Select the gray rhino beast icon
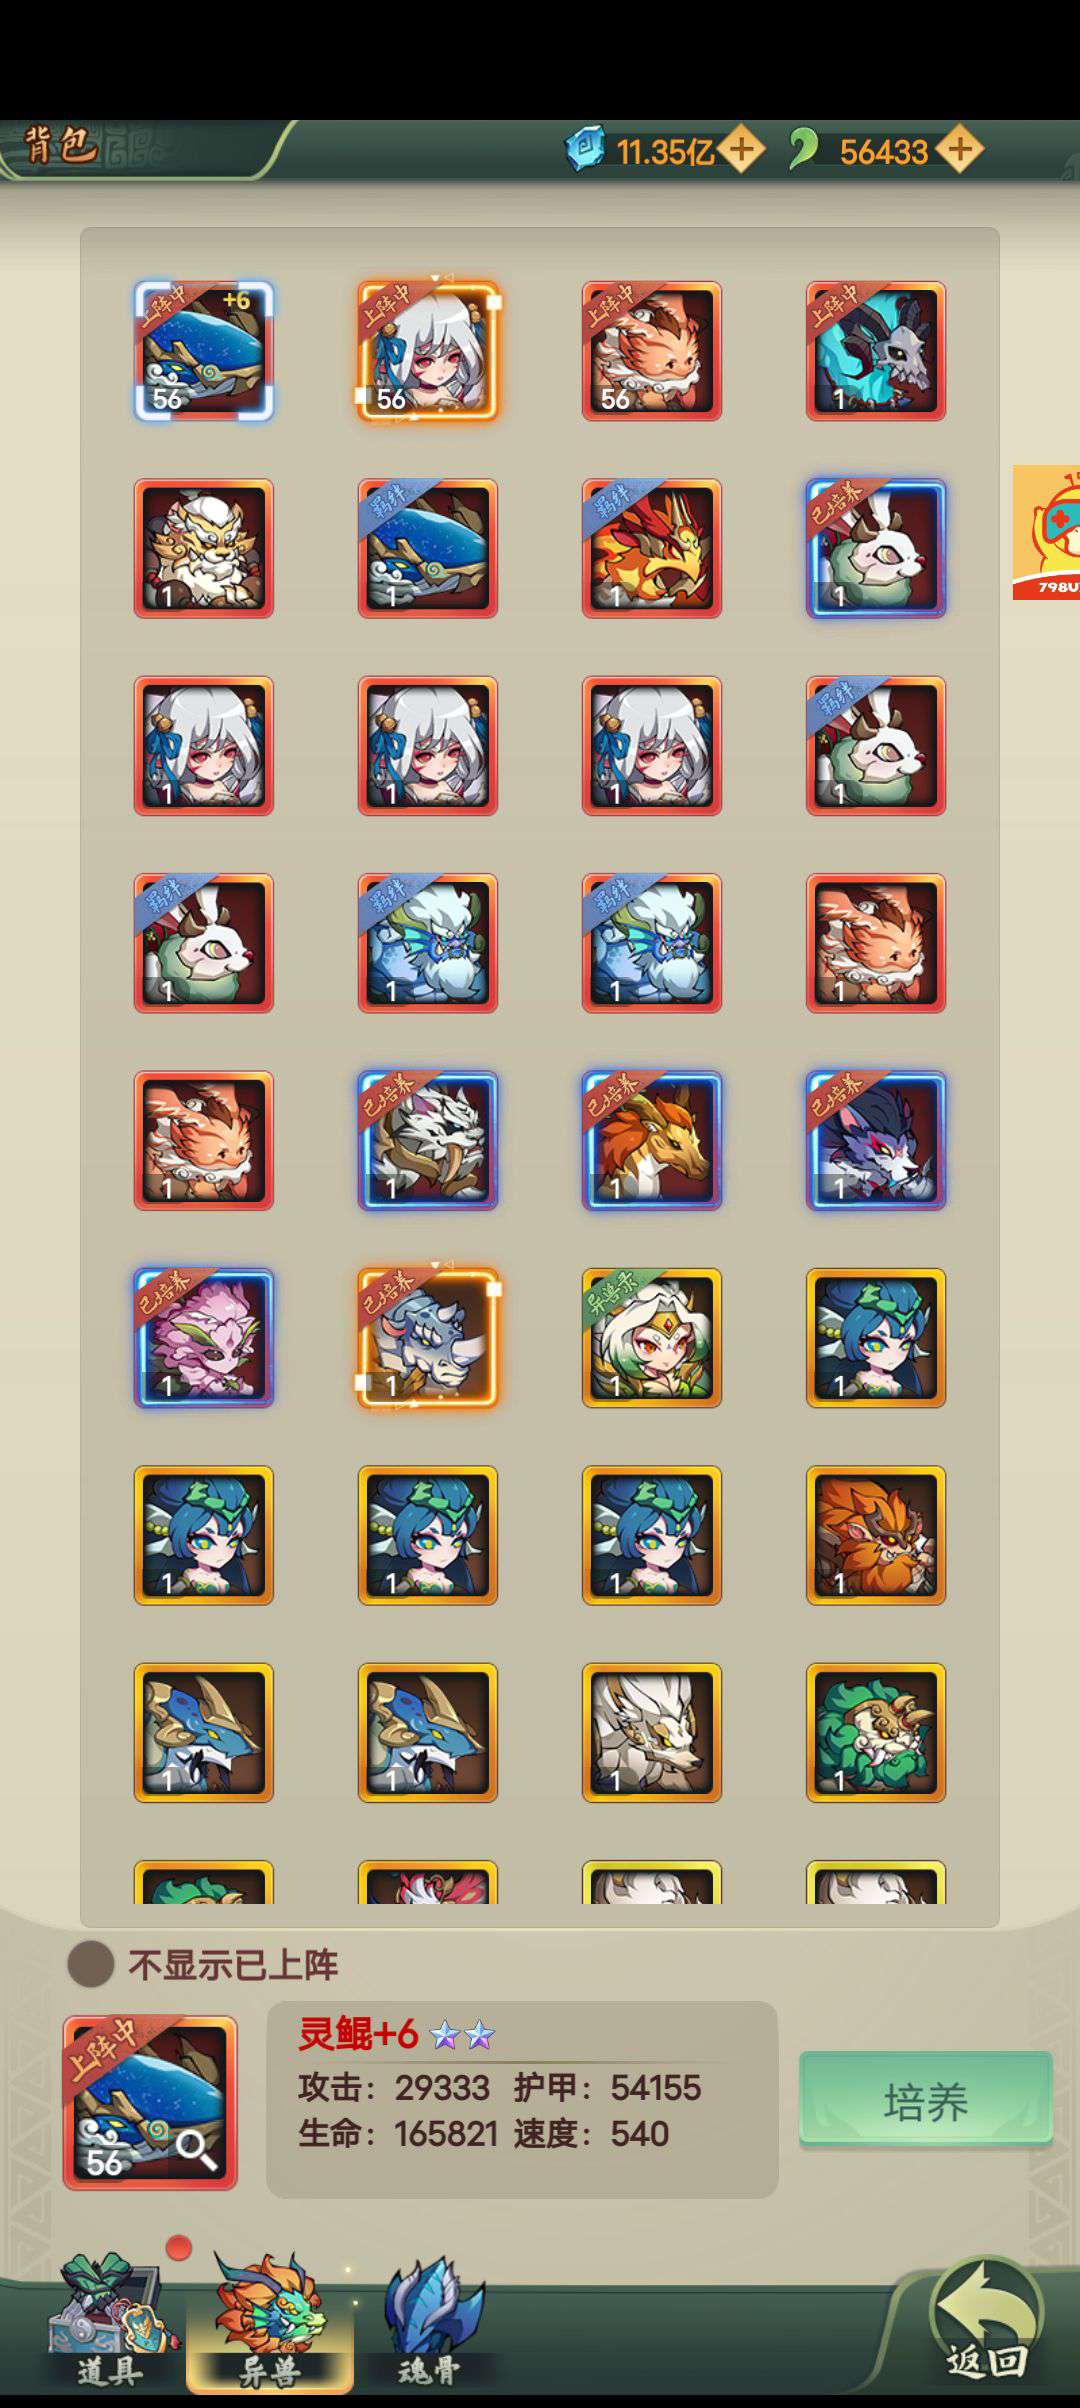Viewport: 1080px width, 2408px height. 428,1338
